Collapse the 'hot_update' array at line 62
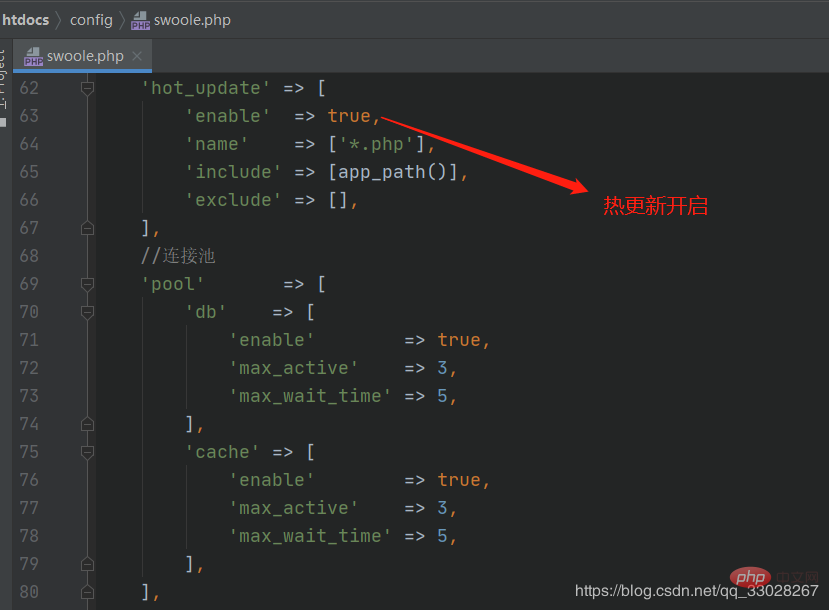Image resolution: width=829 pixels, height=610 pixels. [x=87, y=88]
